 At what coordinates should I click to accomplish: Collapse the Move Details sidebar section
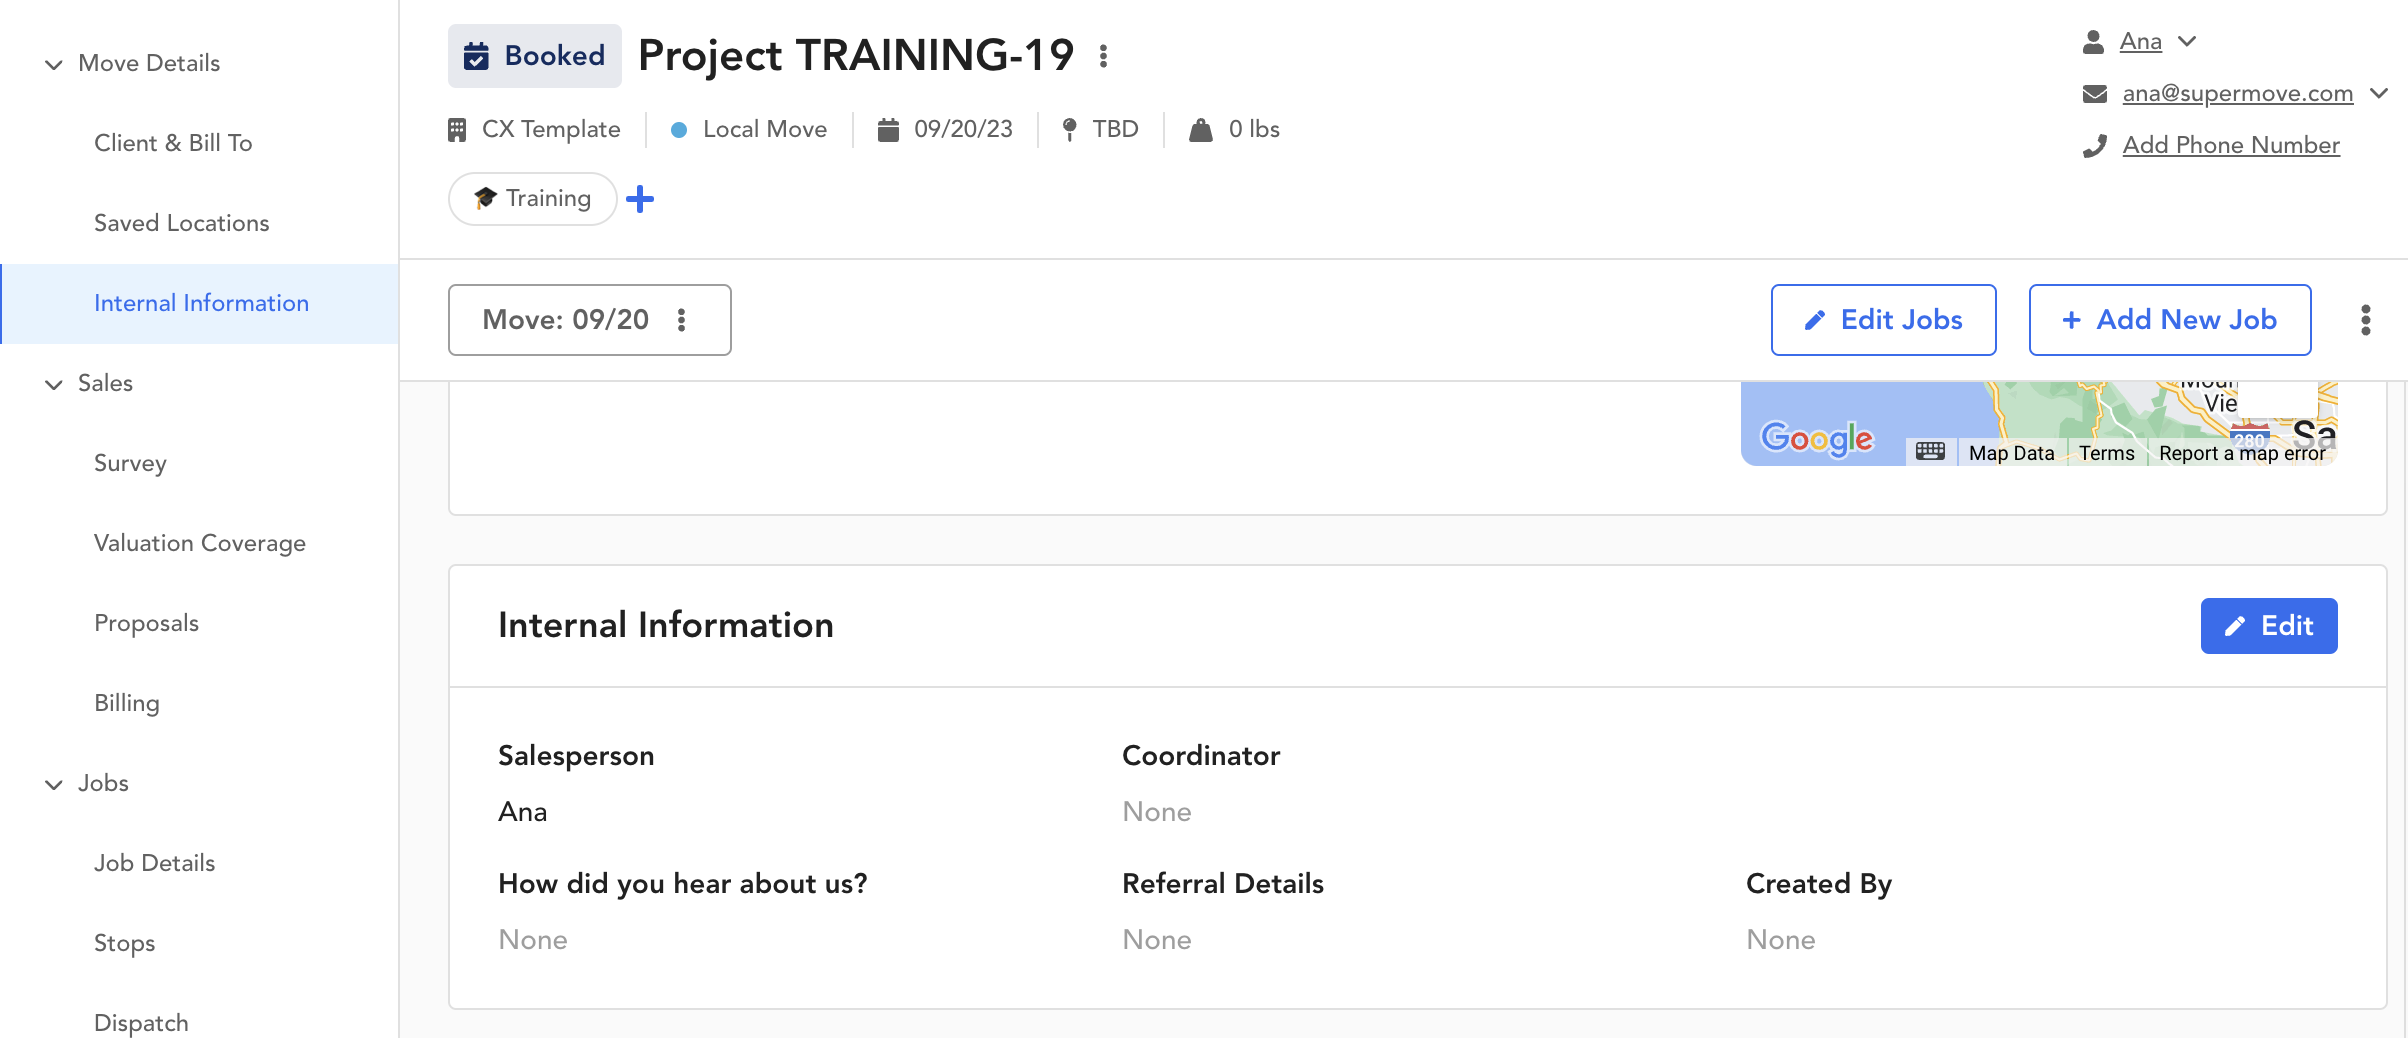pyautogui.click(x=54, y=64)
